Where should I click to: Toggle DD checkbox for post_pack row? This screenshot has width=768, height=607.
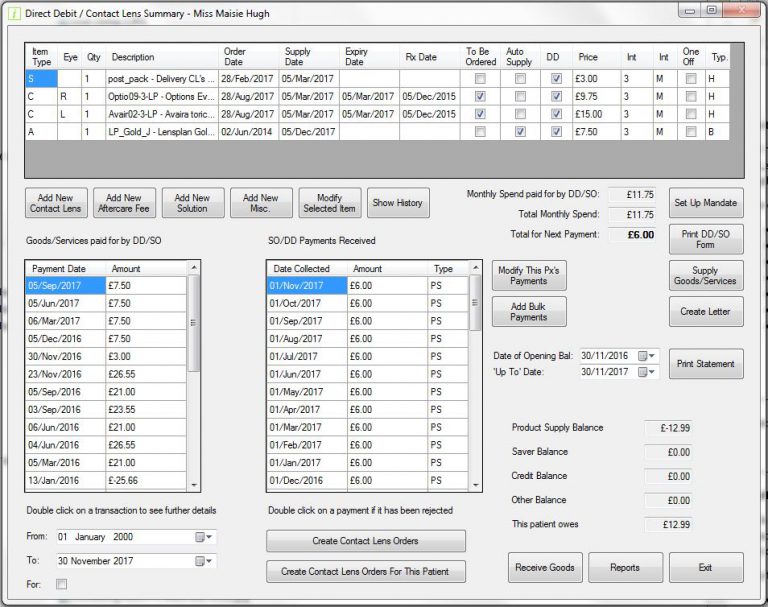[556, 79]
